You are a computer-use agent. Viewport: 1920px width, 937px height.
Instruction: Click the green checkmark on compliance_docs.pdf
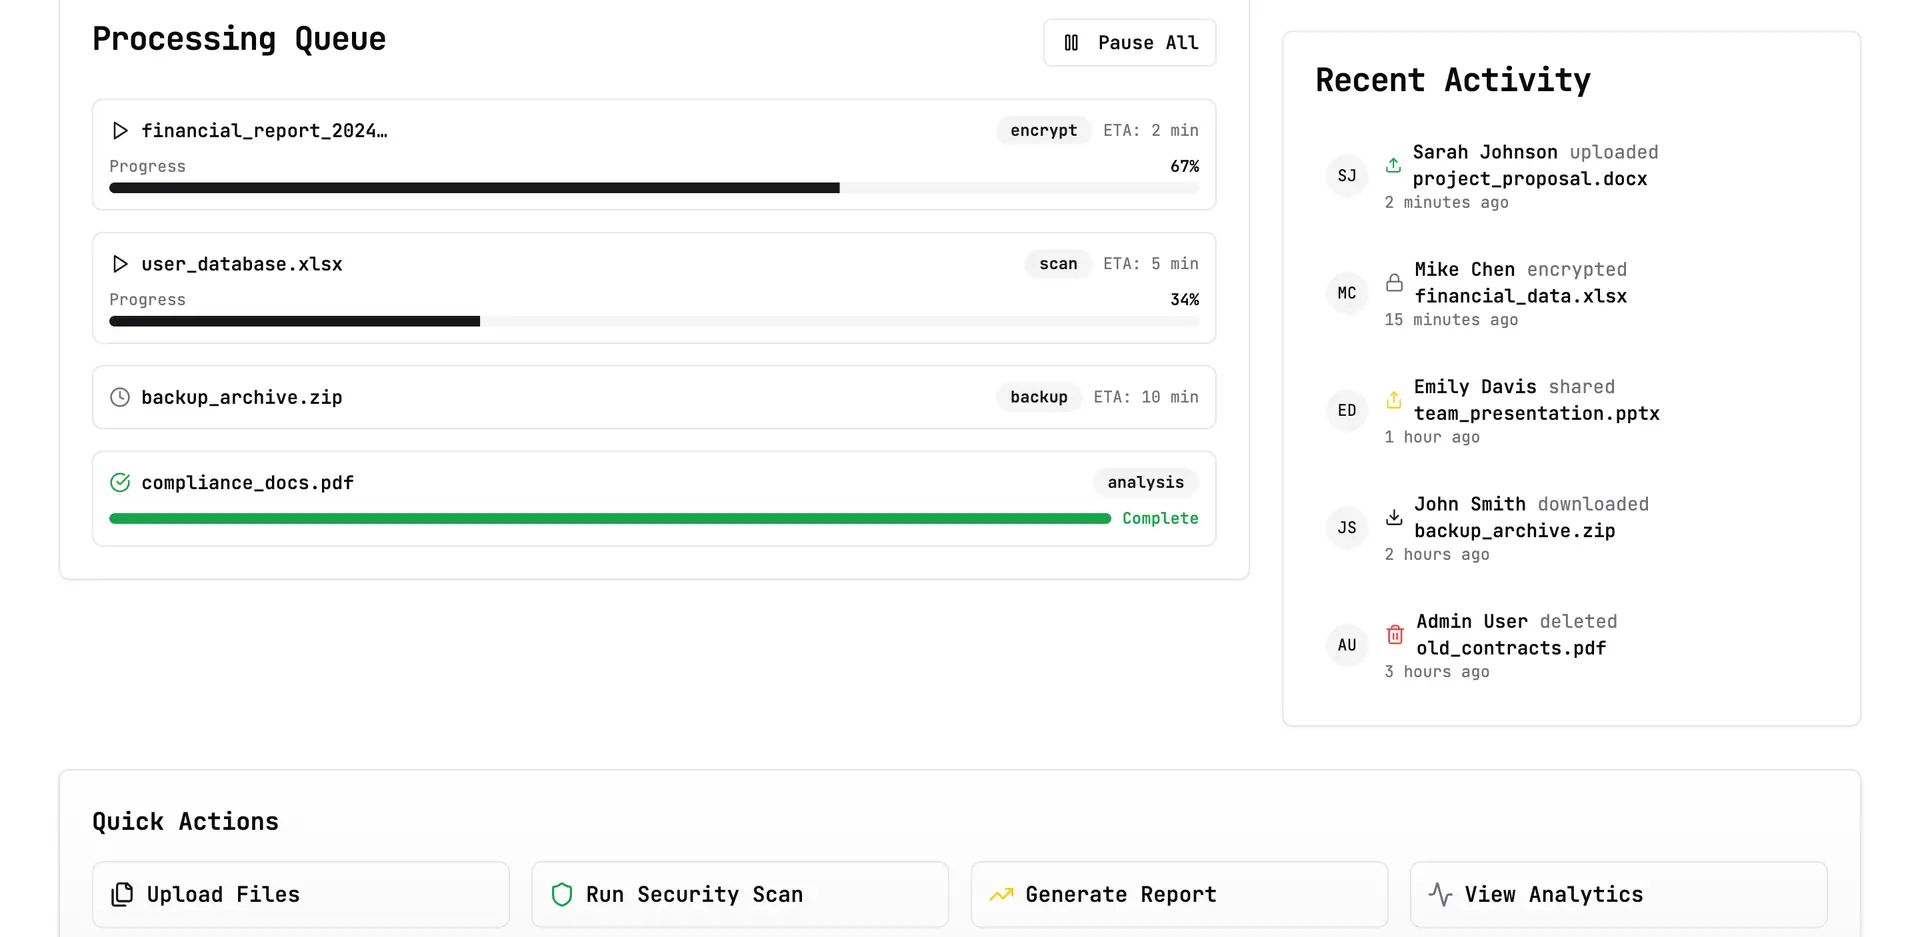[120, 483]
